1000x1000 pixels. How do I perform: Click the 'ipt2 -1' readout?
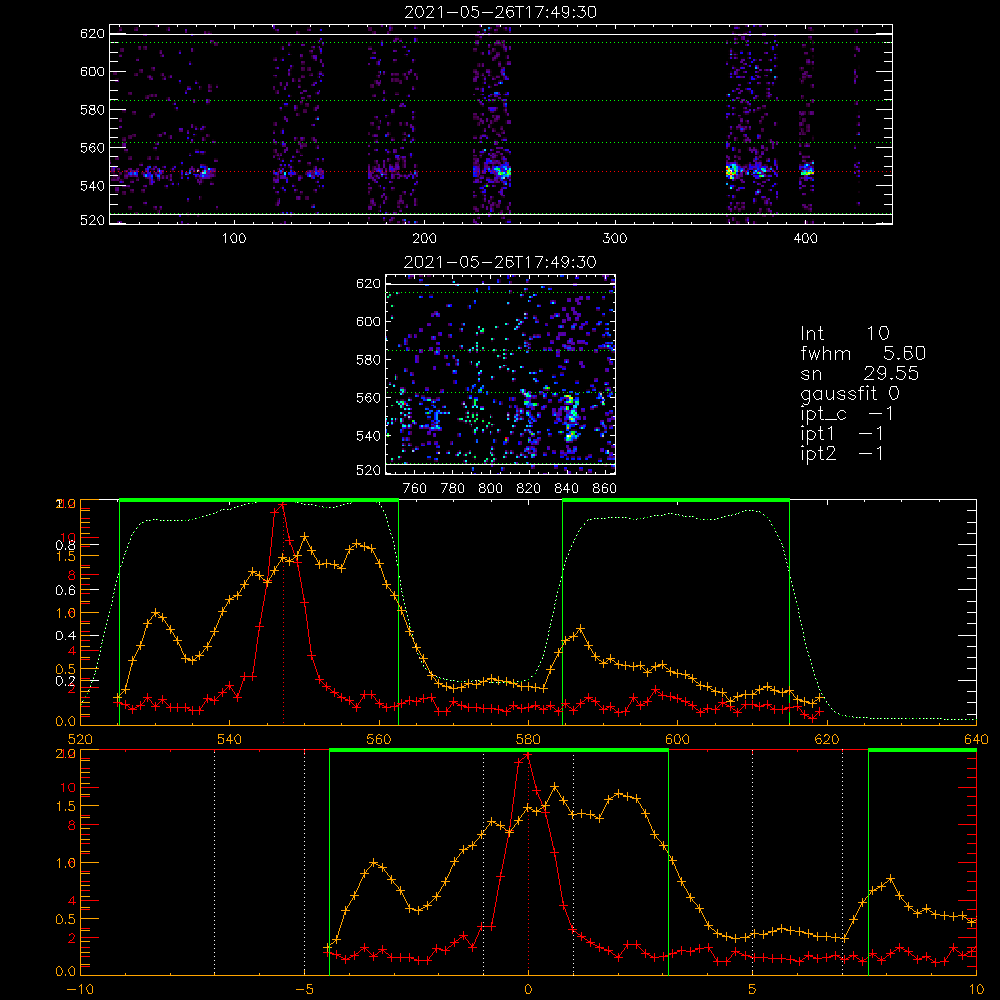coord(842,453)
